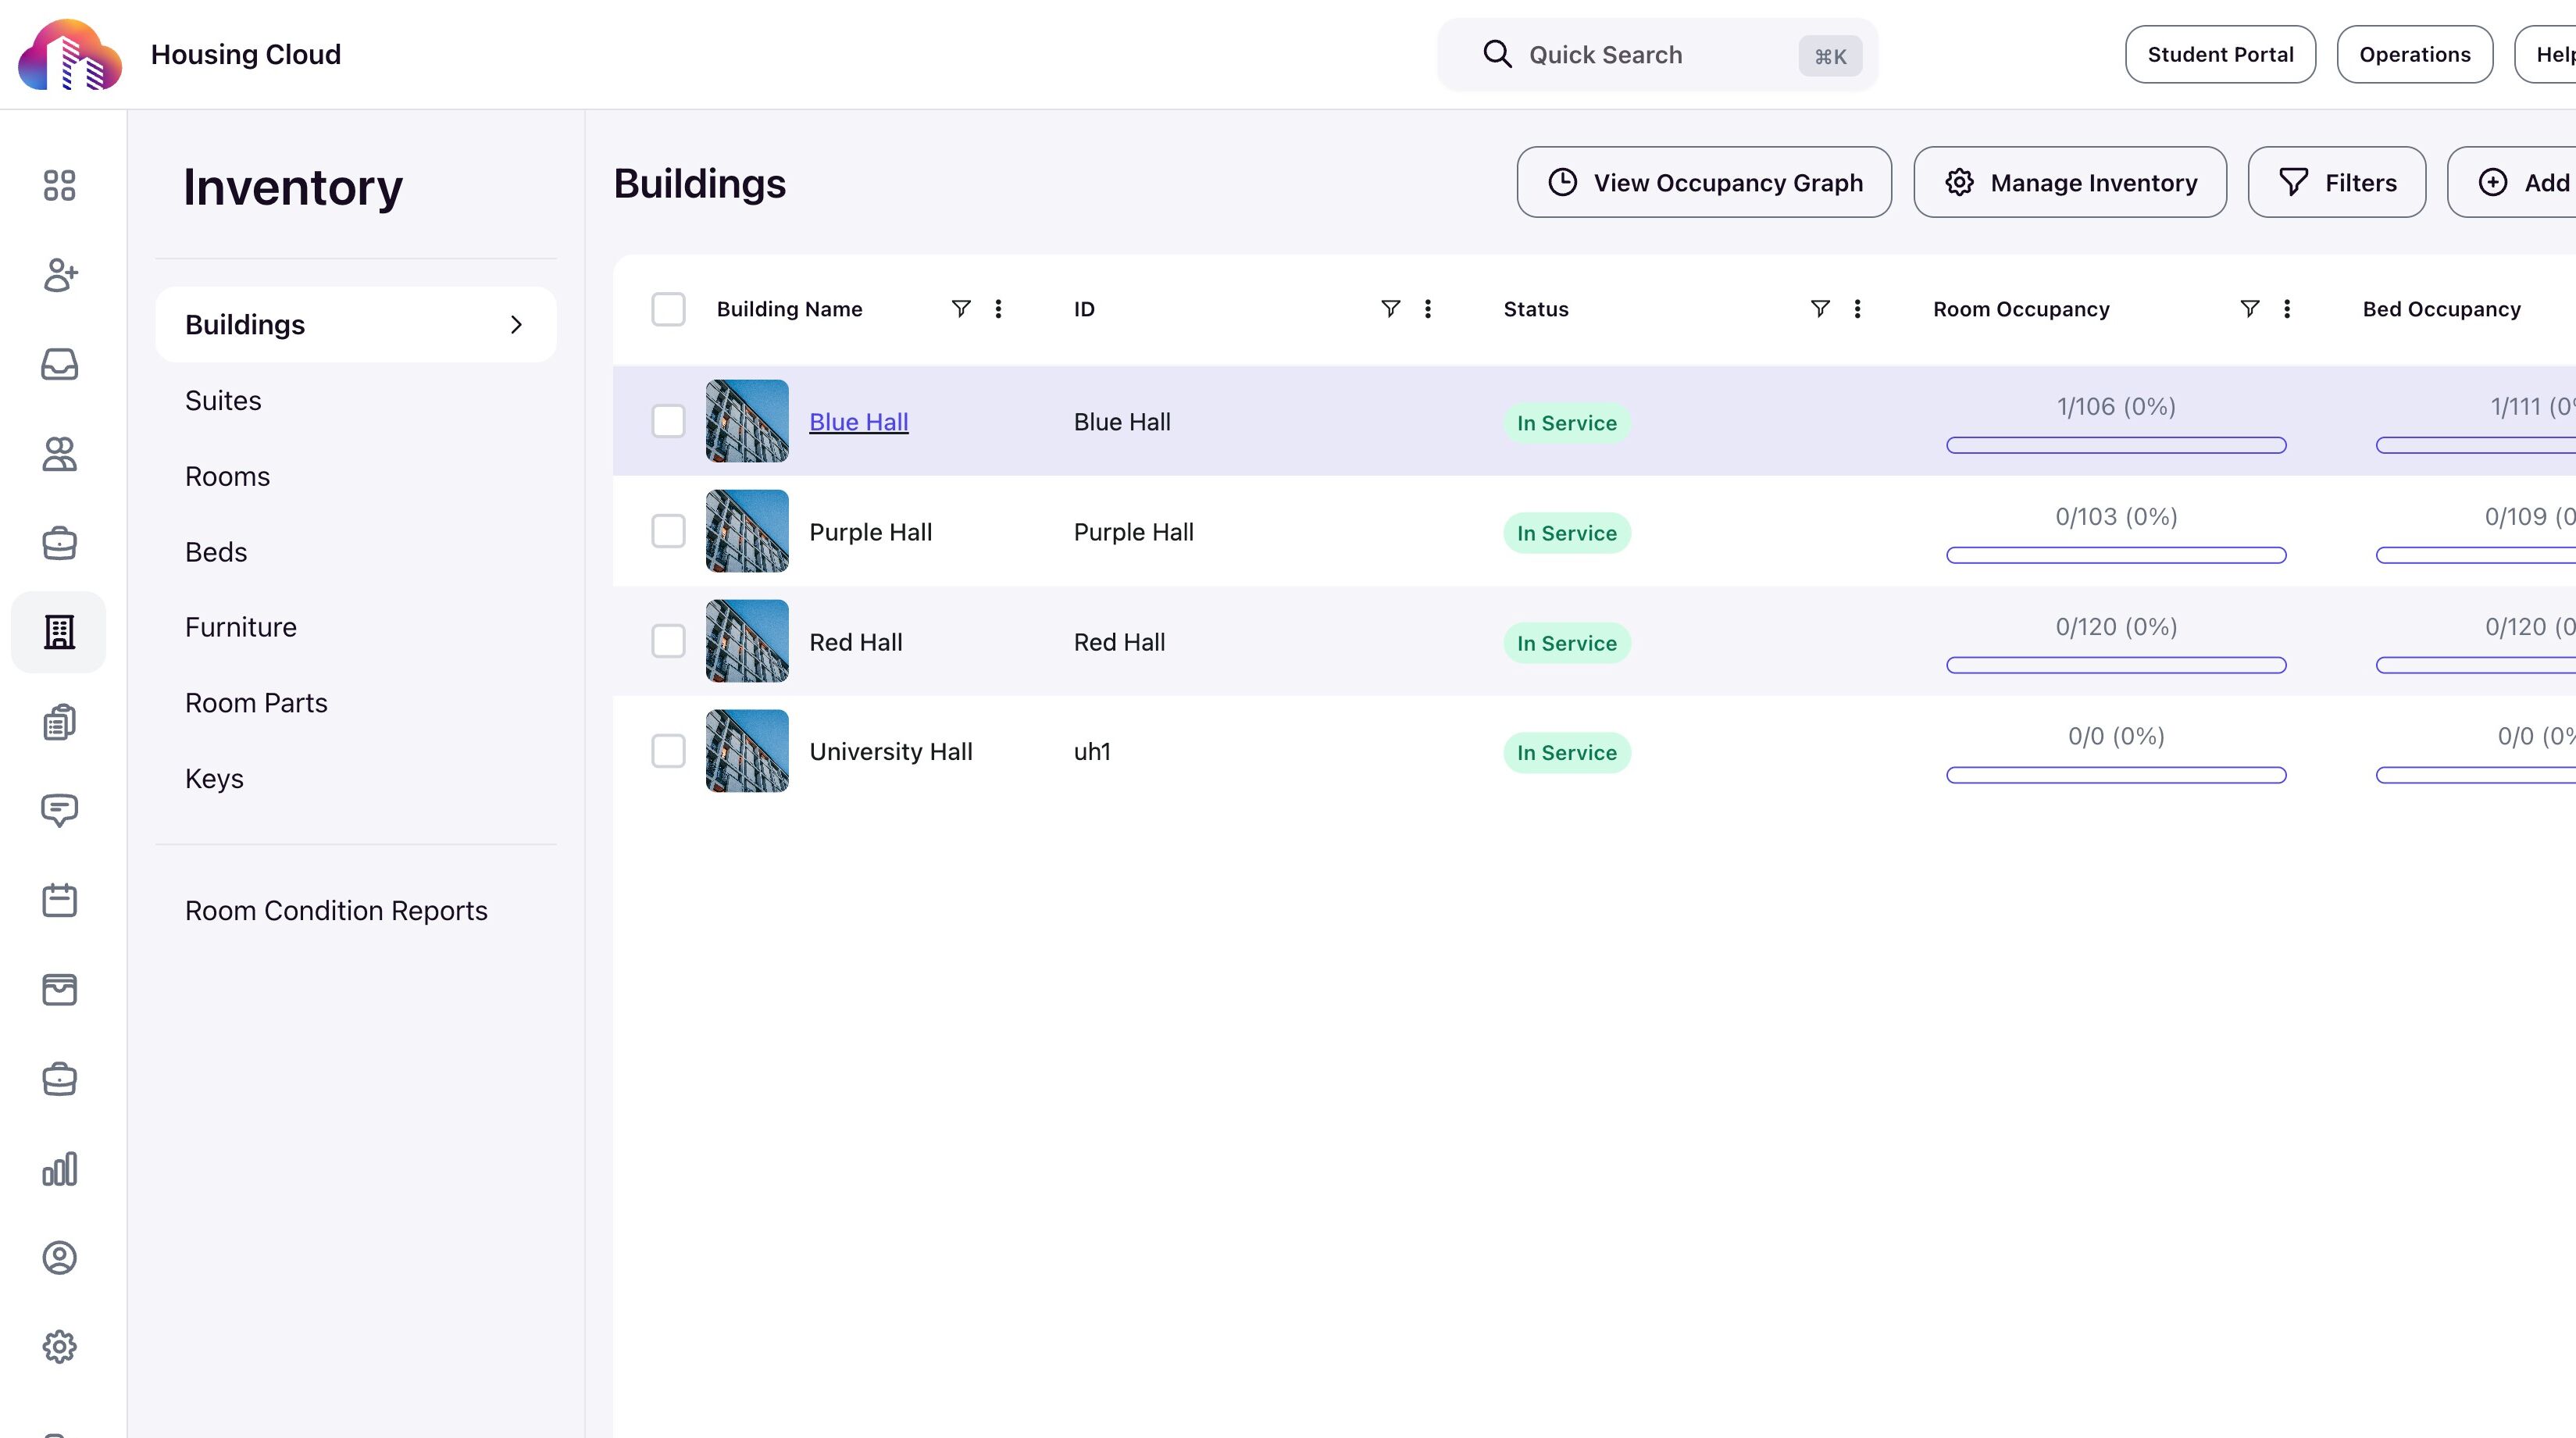Toggle the select-all header checkbox
This screenshot has height=1438, width=2576.
[668, 309]
